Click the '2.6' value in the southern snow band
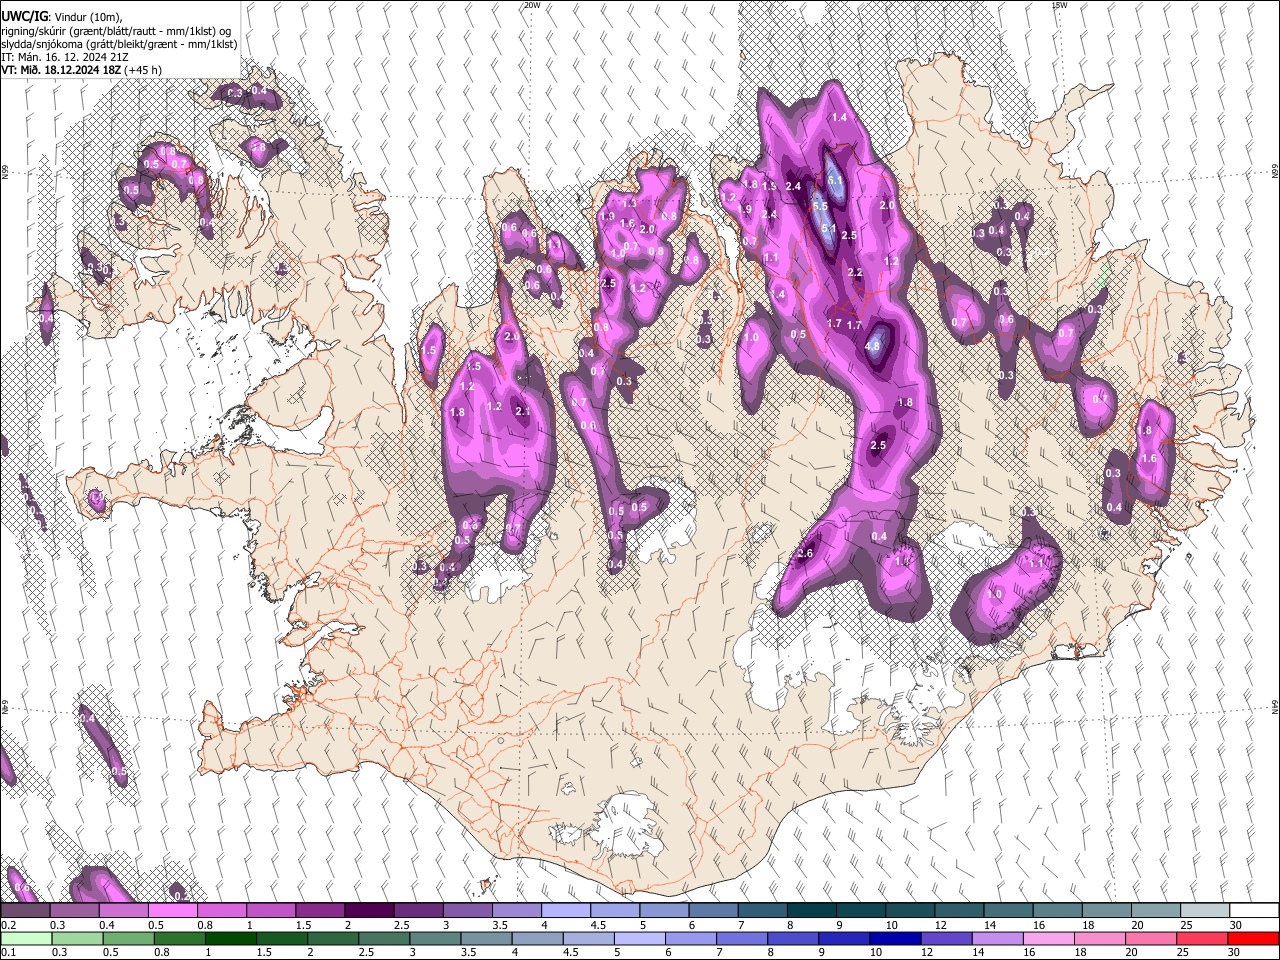 (806, 553)
